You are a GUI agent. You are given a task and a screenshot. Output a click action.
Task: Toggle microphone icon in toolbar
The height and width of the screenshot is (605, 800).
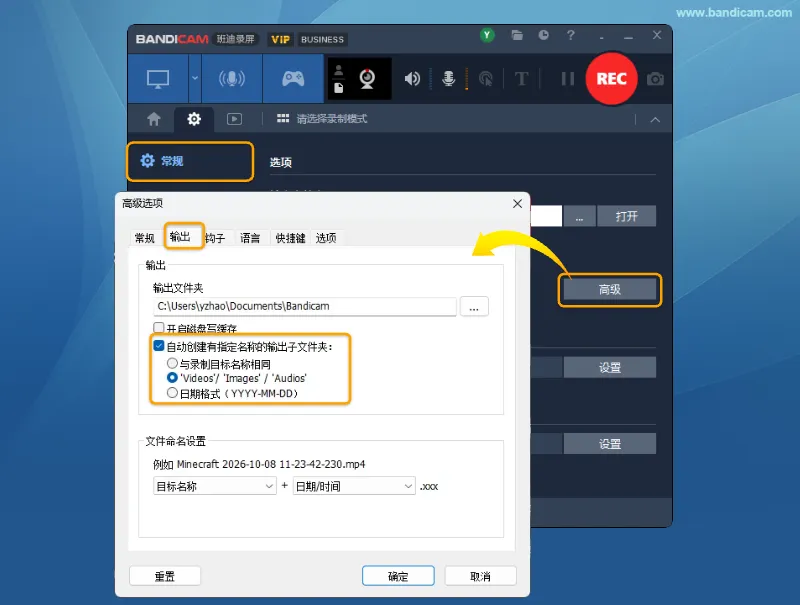(448, 79)
